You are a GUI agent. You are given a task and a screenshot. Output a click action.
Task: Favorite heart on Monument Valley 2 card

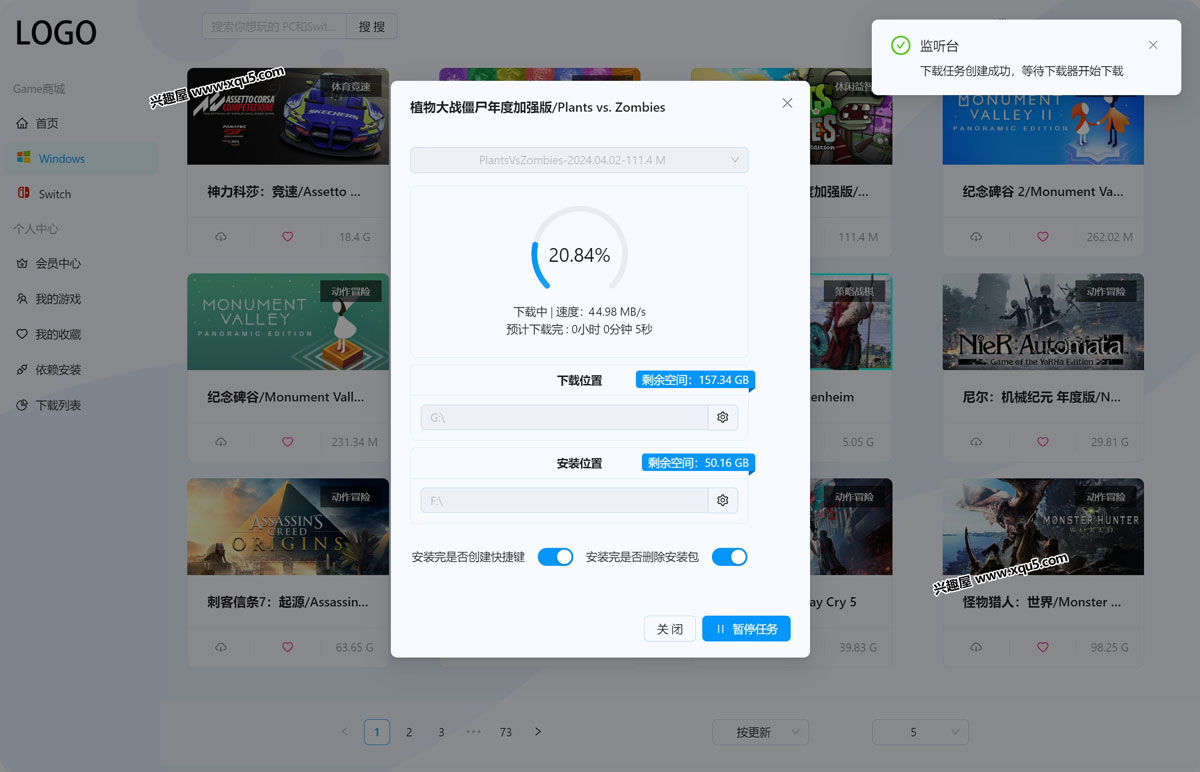pos(1043,237)
